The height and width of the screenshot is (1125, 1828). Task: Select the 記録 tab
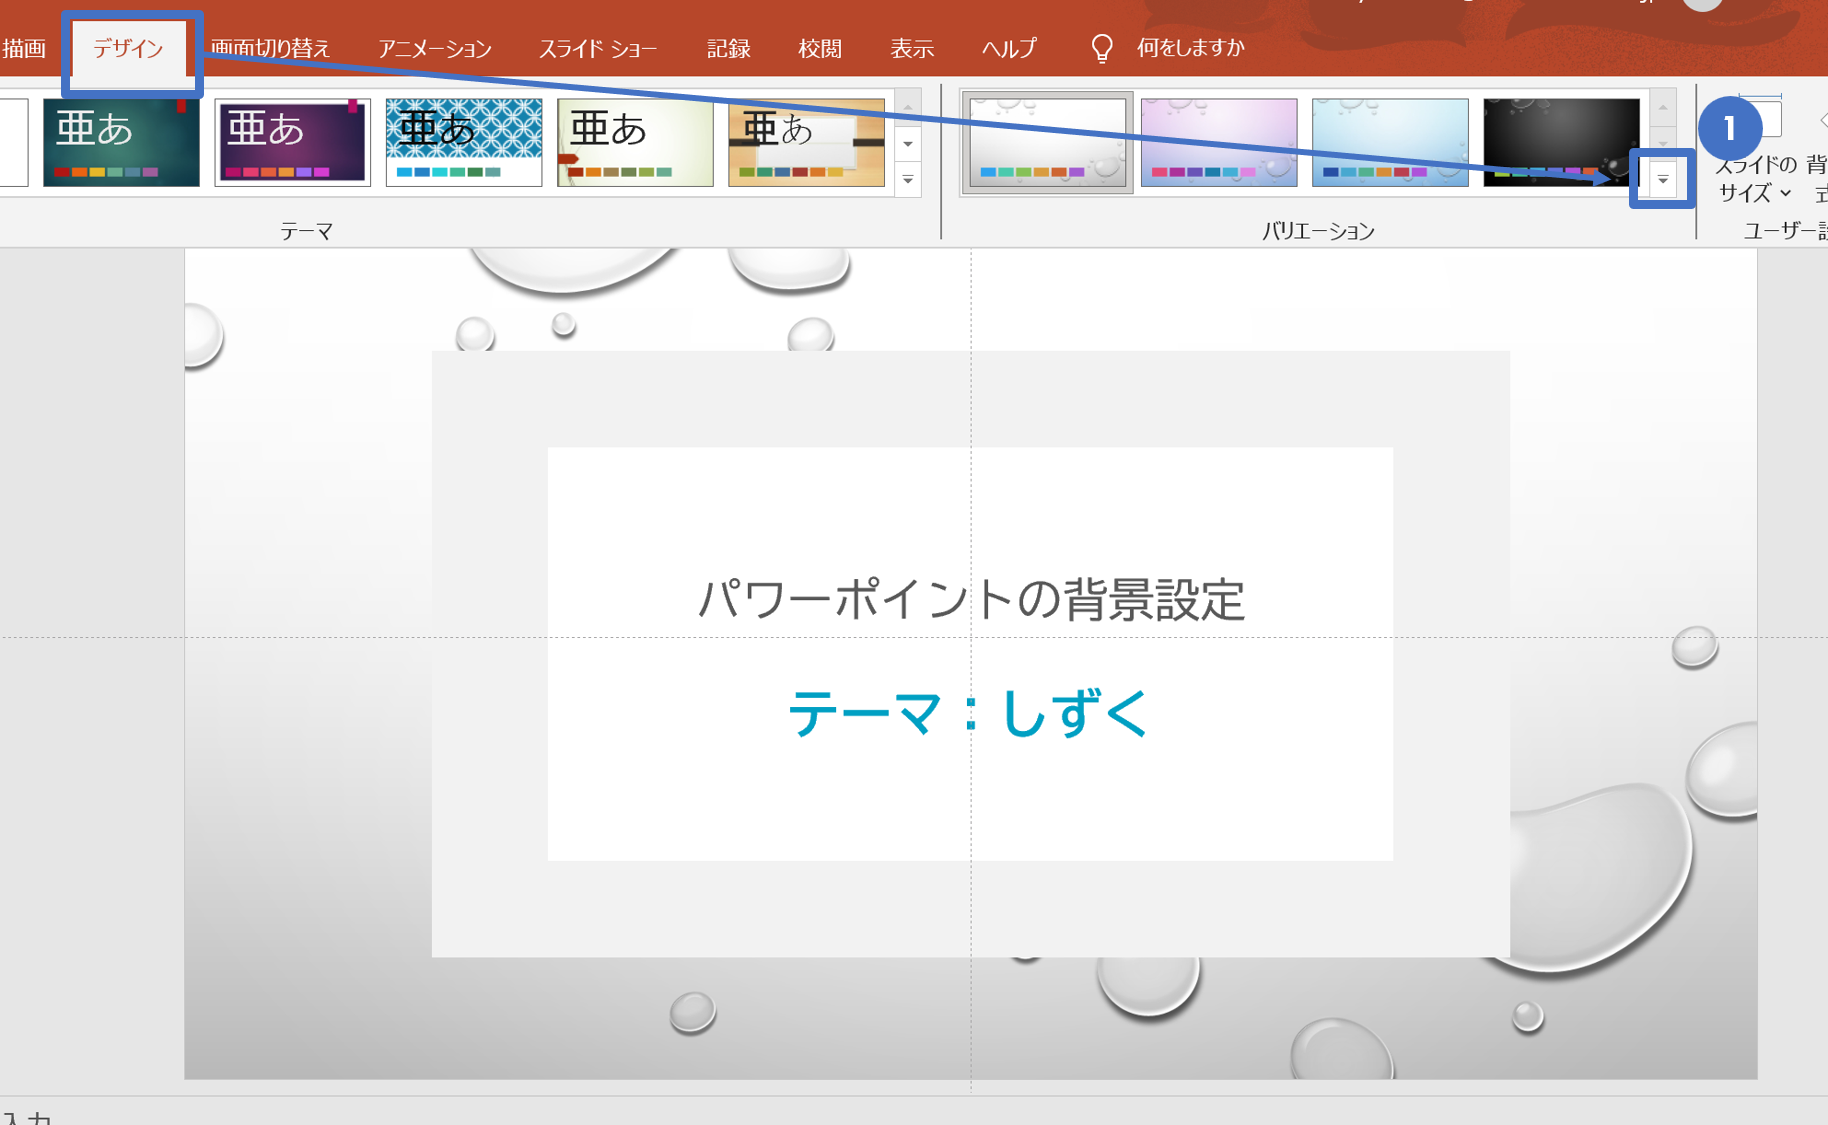click(x=728, y=49)
